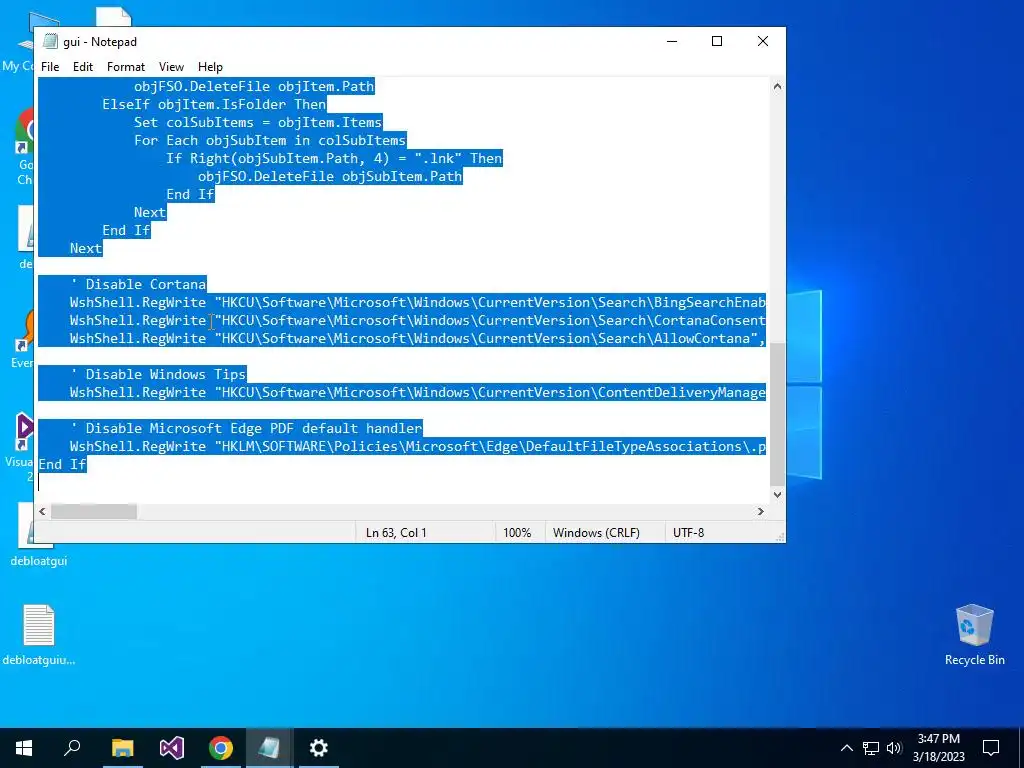Click the 'Disable Windows Tips' comment line

tap(158, 374)
